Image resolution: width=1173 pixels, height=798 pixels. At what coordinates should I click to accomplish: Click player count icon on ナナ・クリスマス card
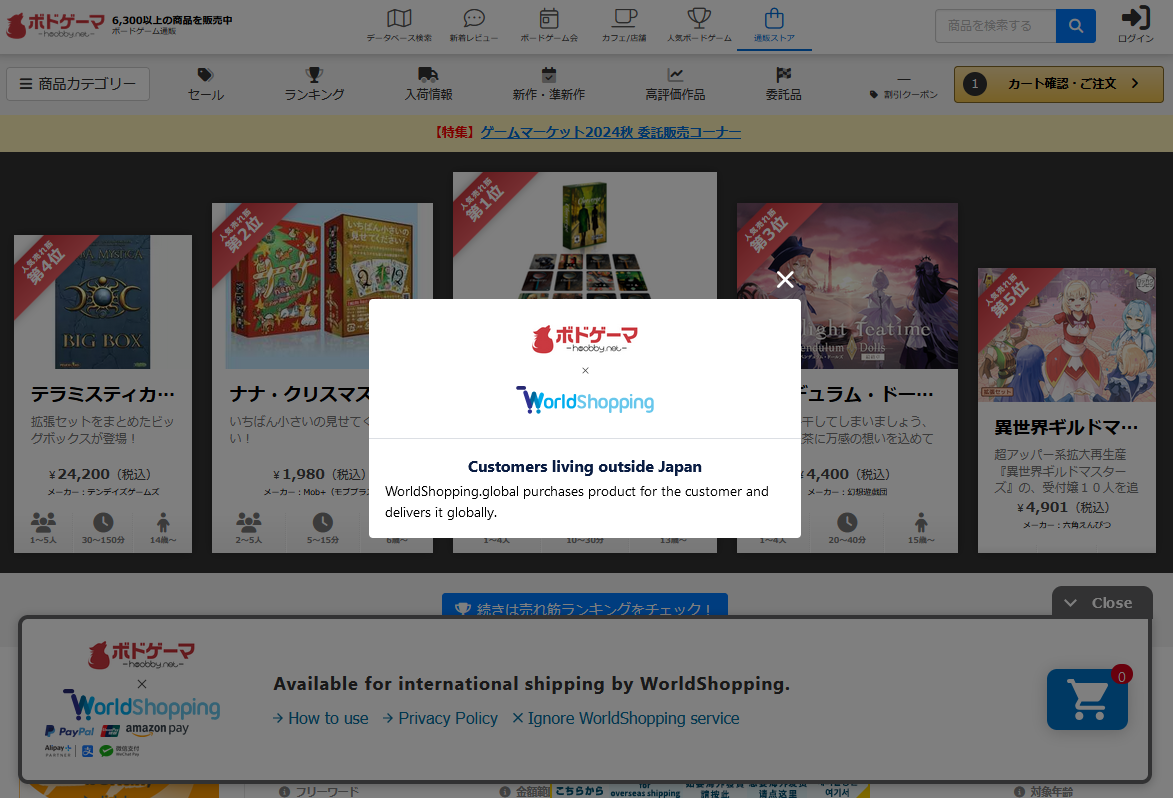coord(248,521)
